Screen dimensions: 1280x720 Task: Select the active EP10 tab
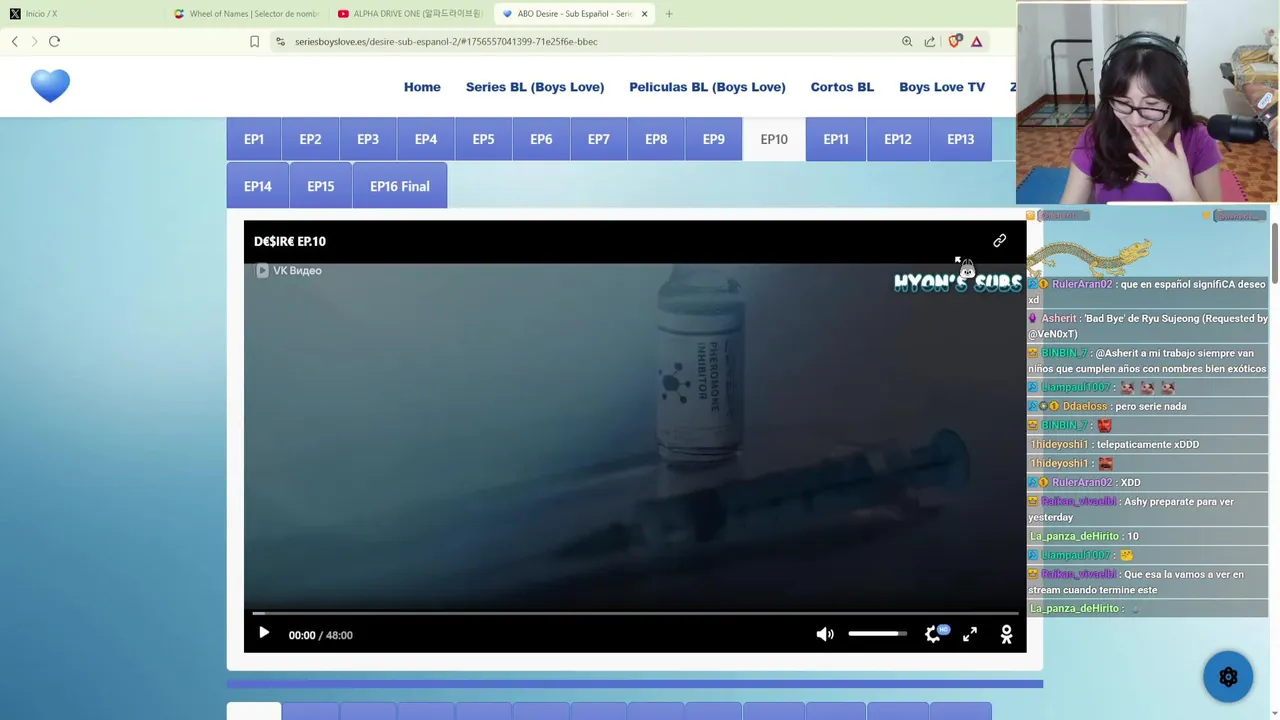[774, 139]
